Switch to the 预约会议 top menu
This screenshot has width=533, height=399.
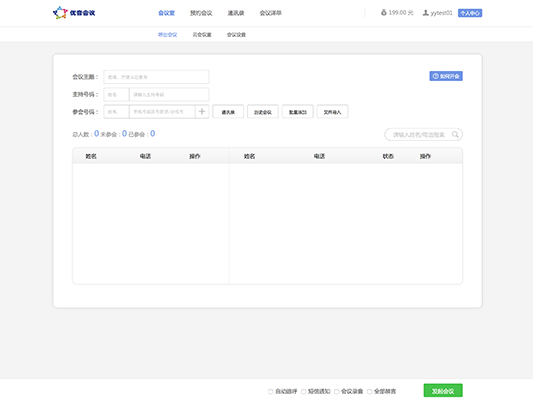(x=201, y=13)
